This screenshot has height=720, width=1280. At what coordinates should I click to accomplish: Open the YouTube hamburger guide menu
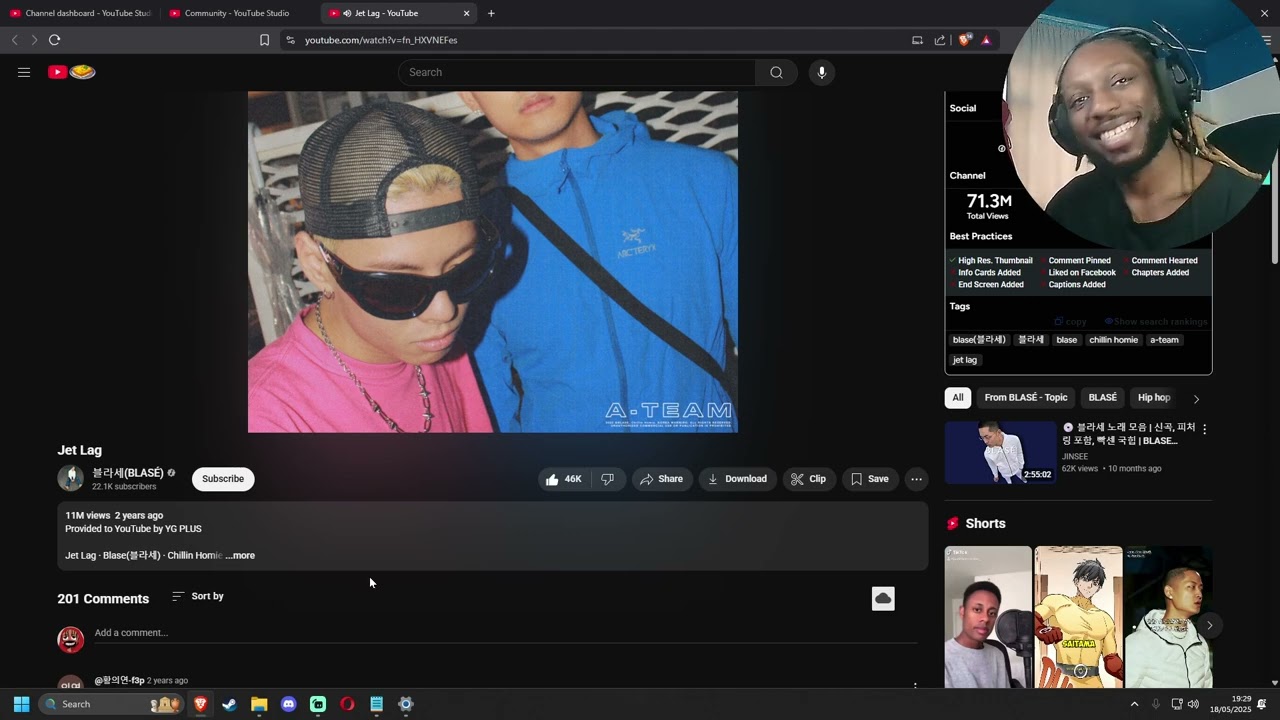[x=24, y=72]
